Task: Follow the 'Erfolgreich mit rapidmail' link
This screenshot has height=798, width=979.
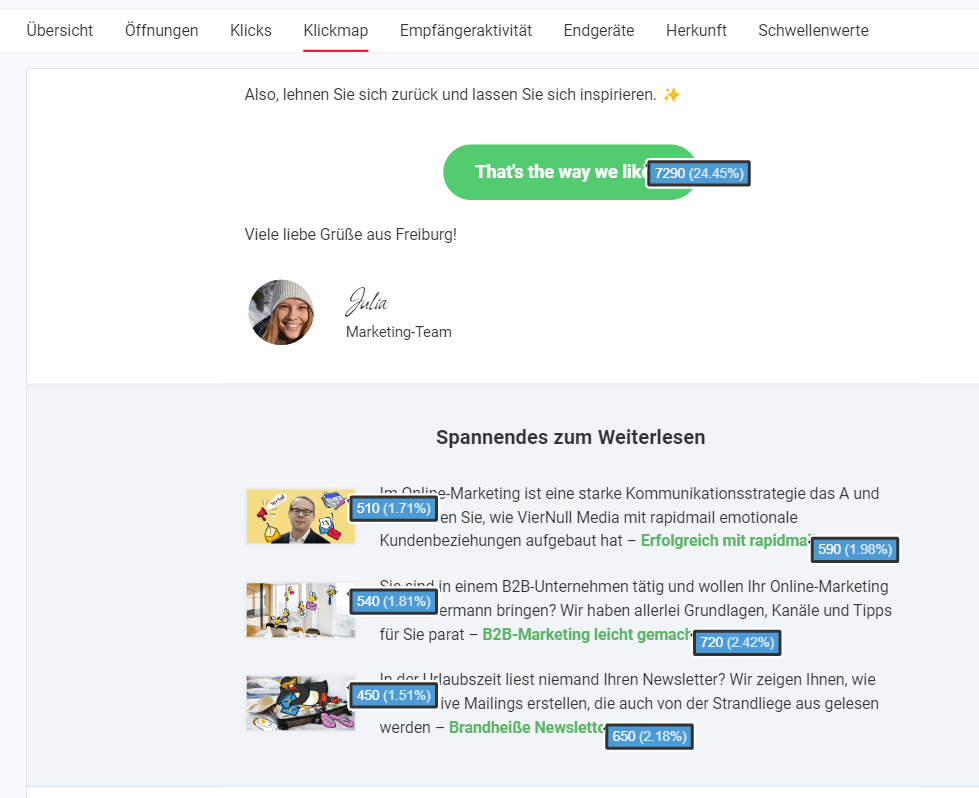Action: 723,541
